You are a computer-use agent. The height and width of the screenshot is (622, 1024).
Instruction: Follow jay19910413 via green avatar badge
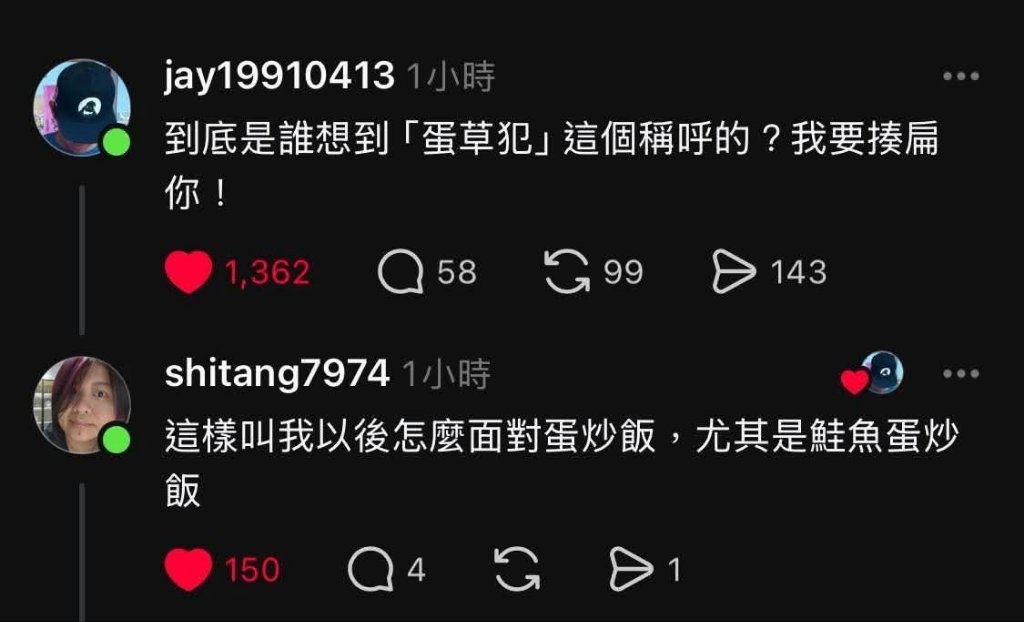pos(116,142)
